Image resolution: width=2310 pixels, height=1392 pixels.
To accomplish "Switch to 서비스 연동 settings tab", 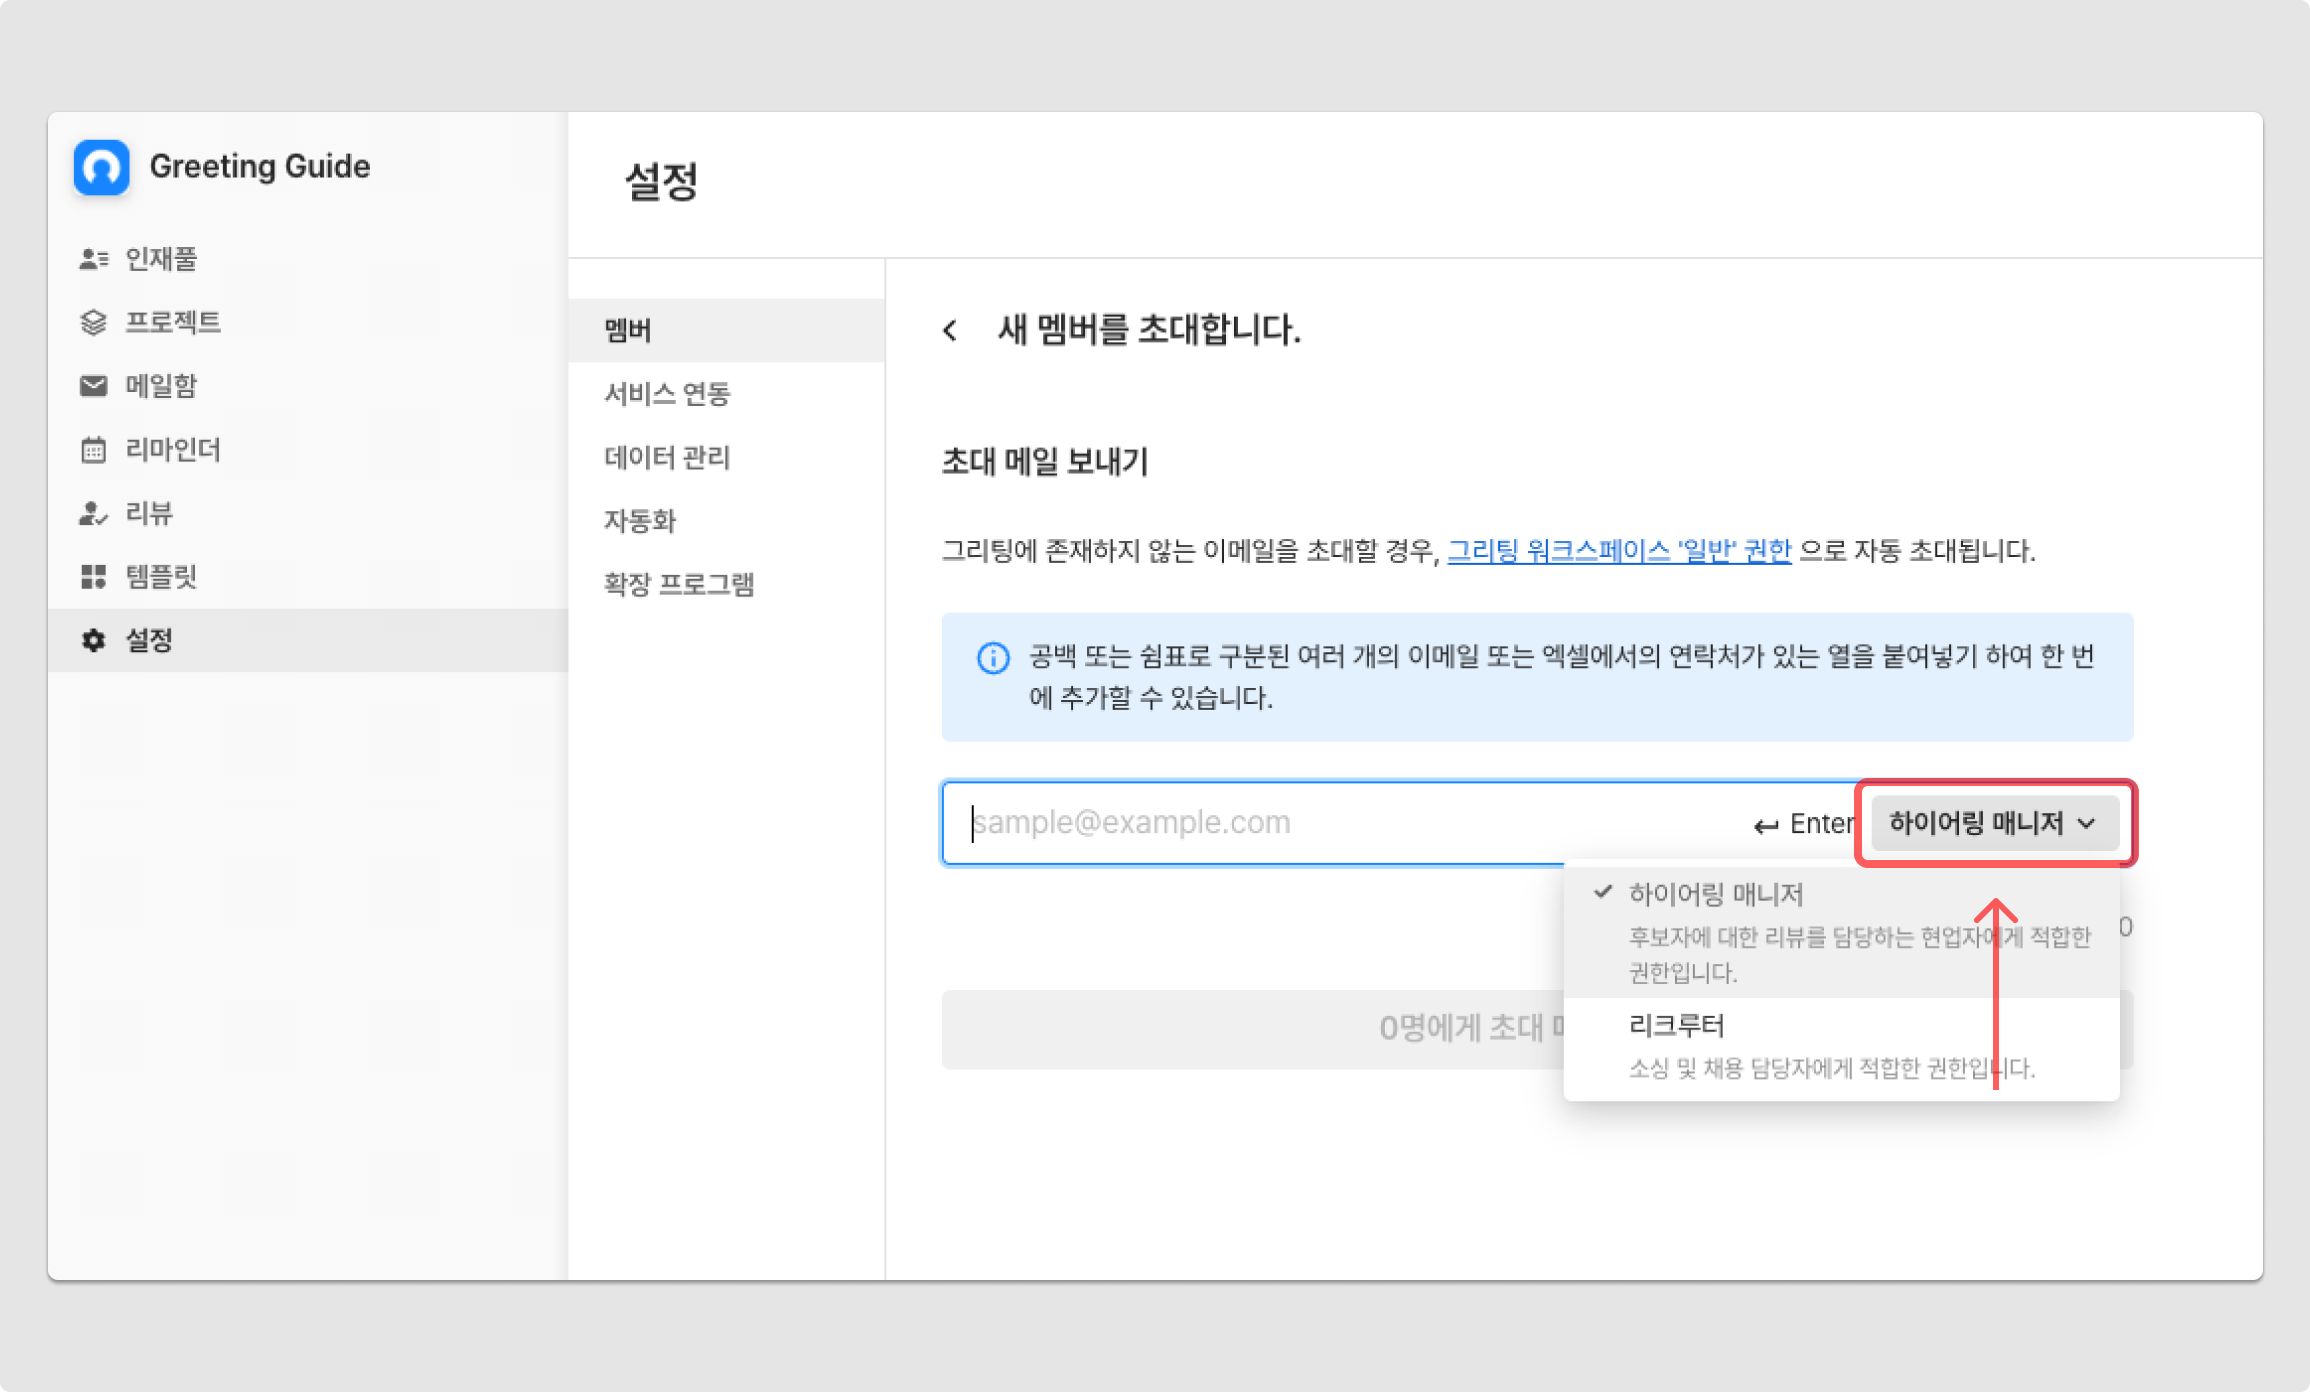I will pyautogui.click(x=667, y=394).
